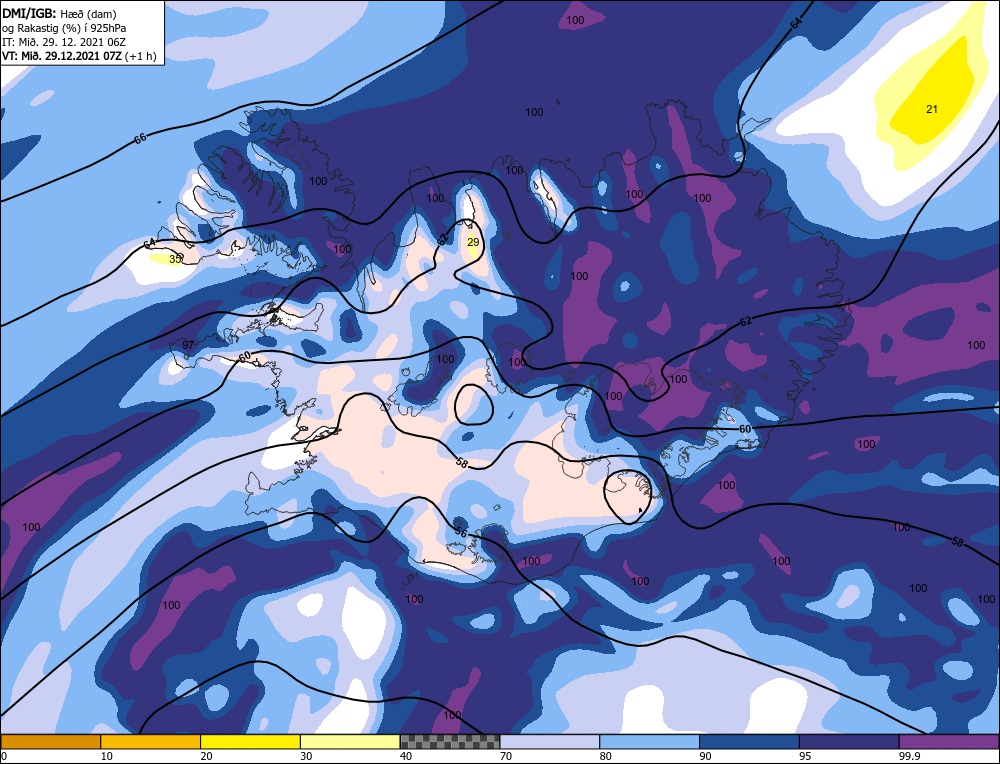Click the lavender 70–80 legend swatch

pyautogui.click(x=550, y=741)
